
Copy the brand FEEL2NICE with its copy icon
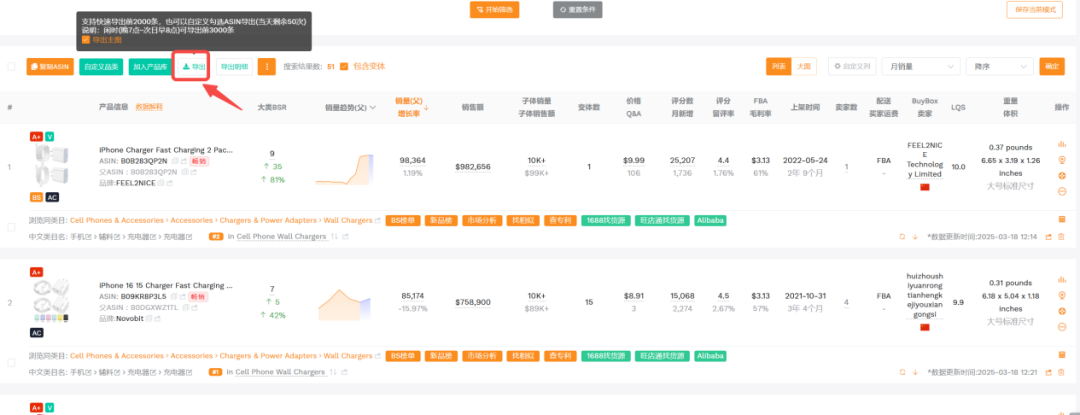[x=161, y=183]
